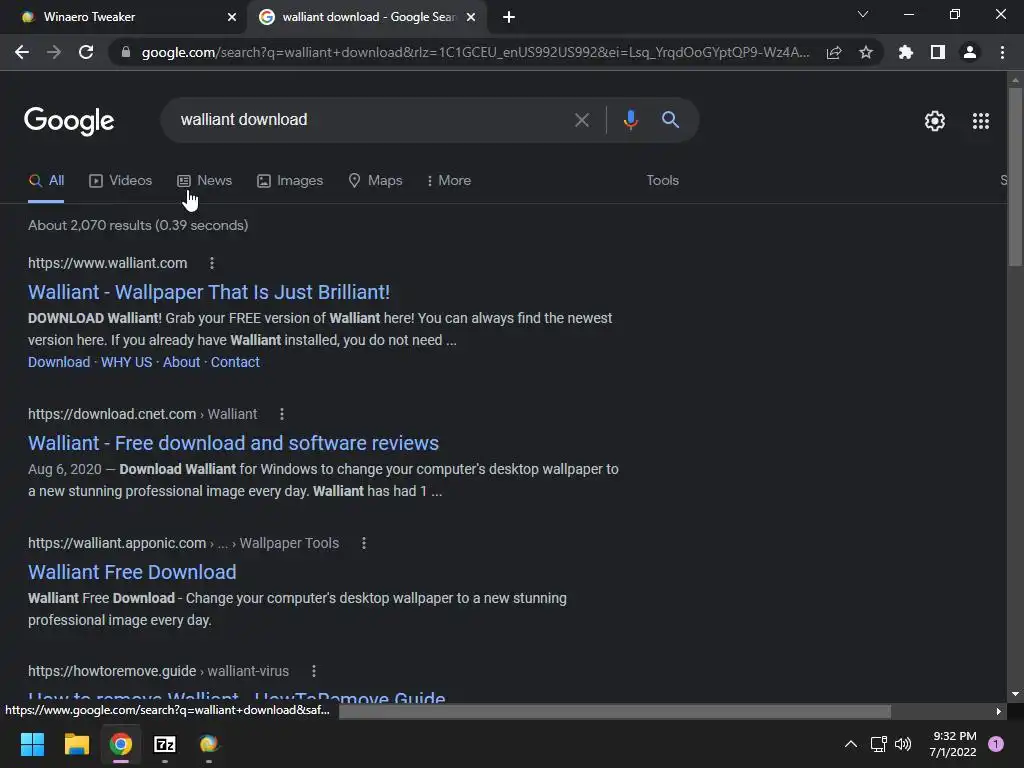Open Walliant - Wallpaper That Is Just Brilliant! link
The width and height of the screenshot is (1024, 768).
(x=209, y=292)
